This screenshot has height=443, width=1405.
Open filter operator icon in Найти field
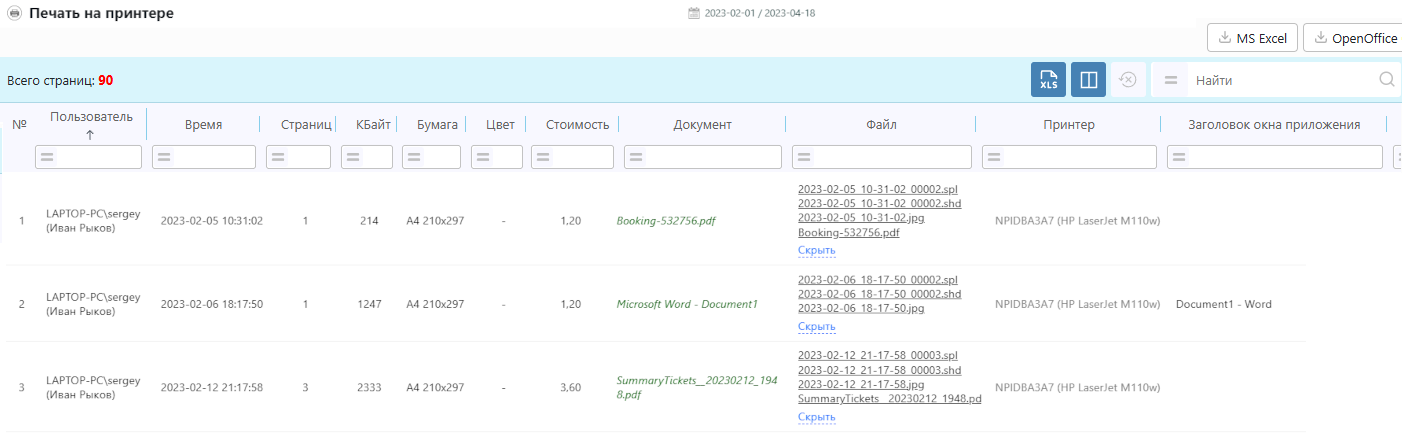(x=1171, y=80)
